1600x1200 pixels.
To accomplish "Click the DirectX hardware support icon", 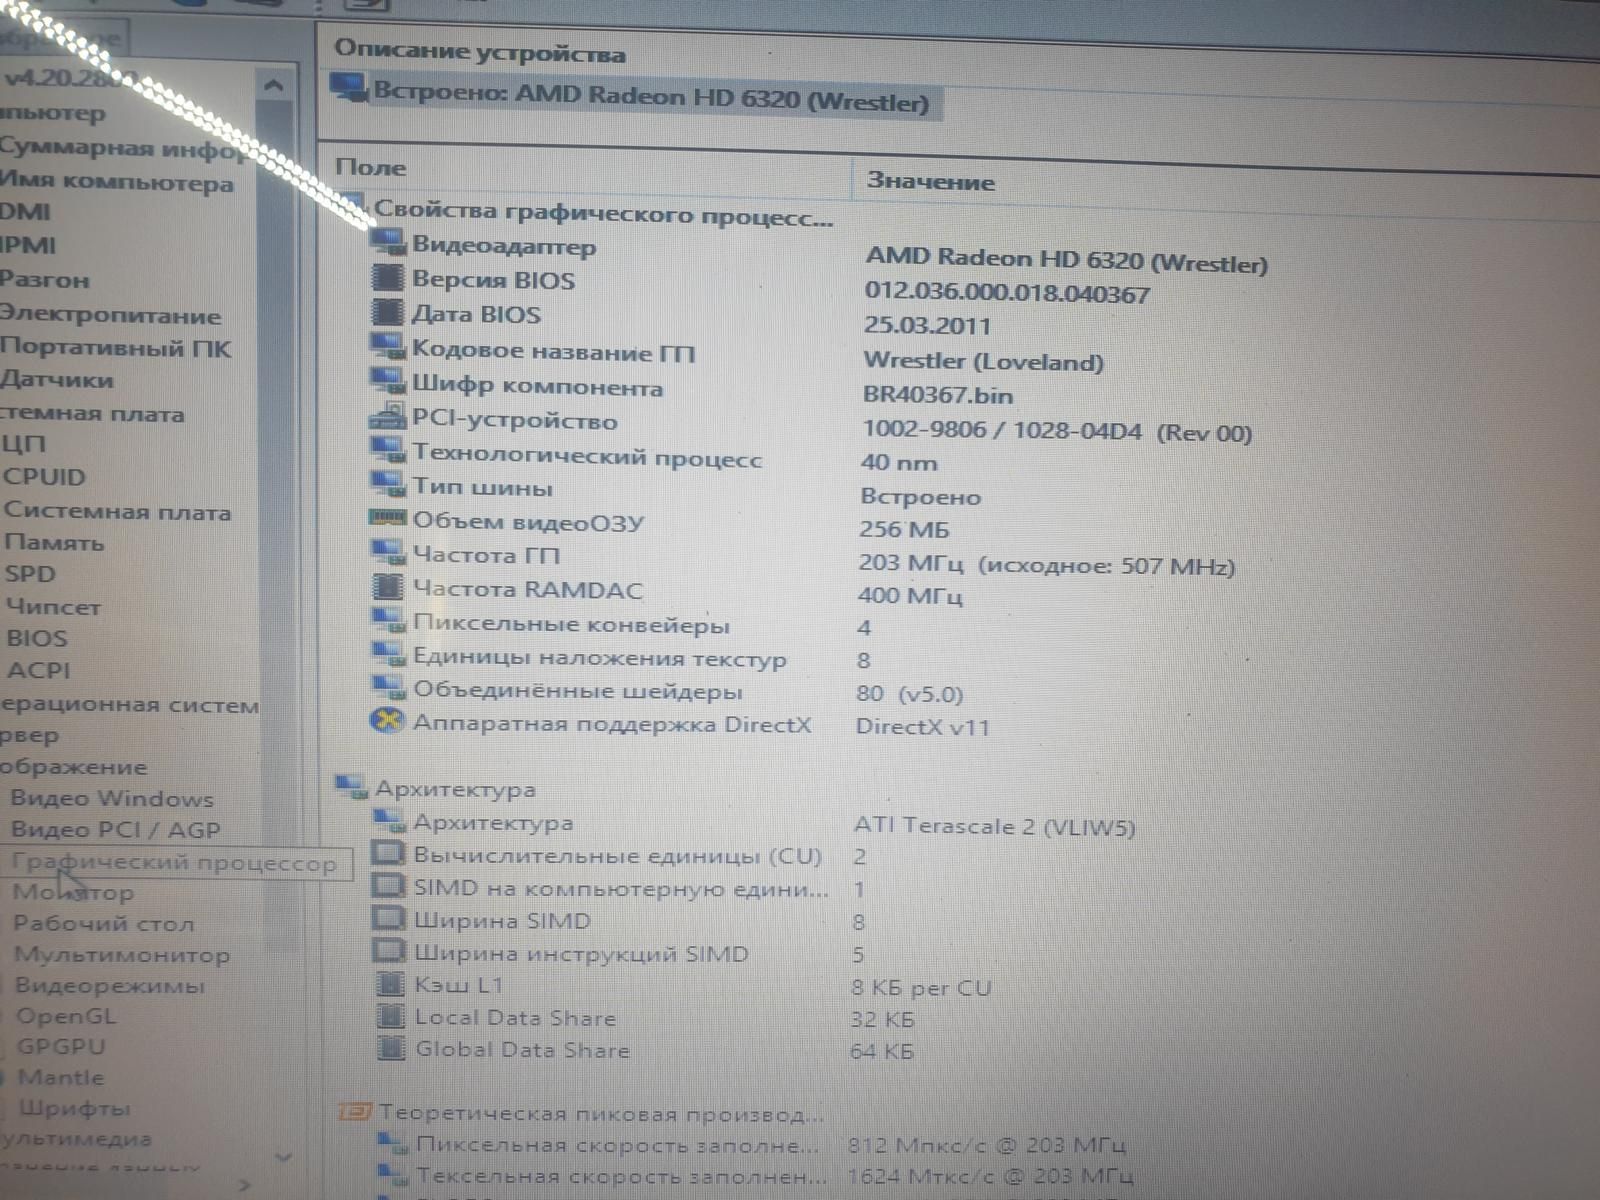I will tap(387, 721).
